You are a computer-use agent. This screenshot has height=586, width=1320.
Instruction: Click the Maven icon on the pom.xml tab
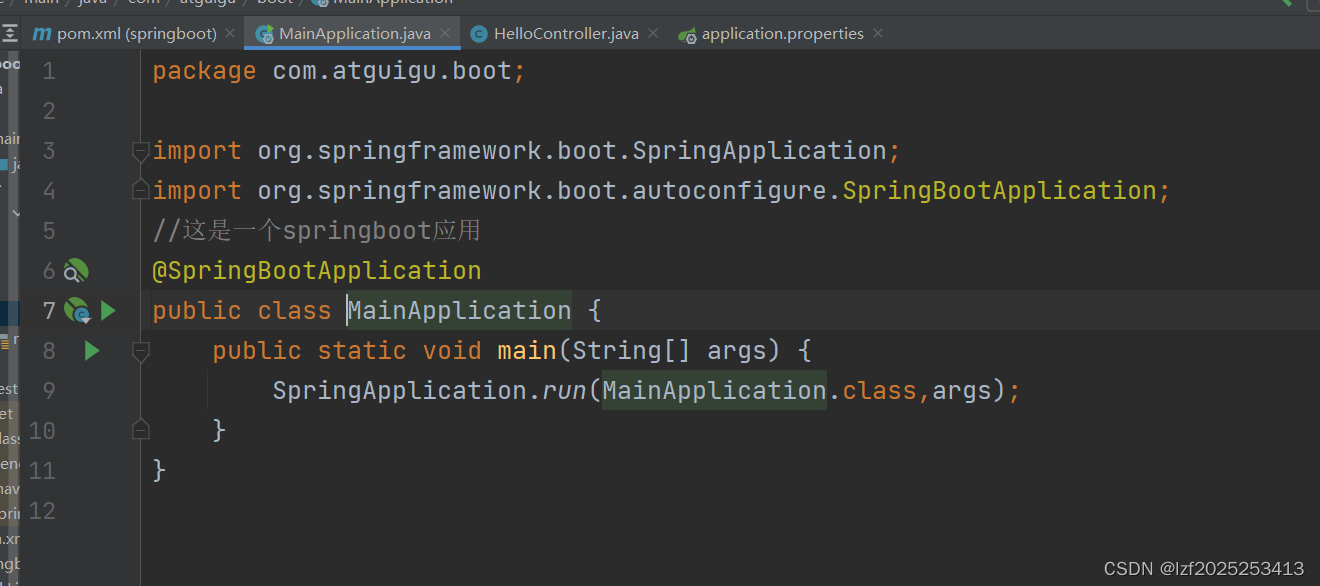[x=43, y=32]
